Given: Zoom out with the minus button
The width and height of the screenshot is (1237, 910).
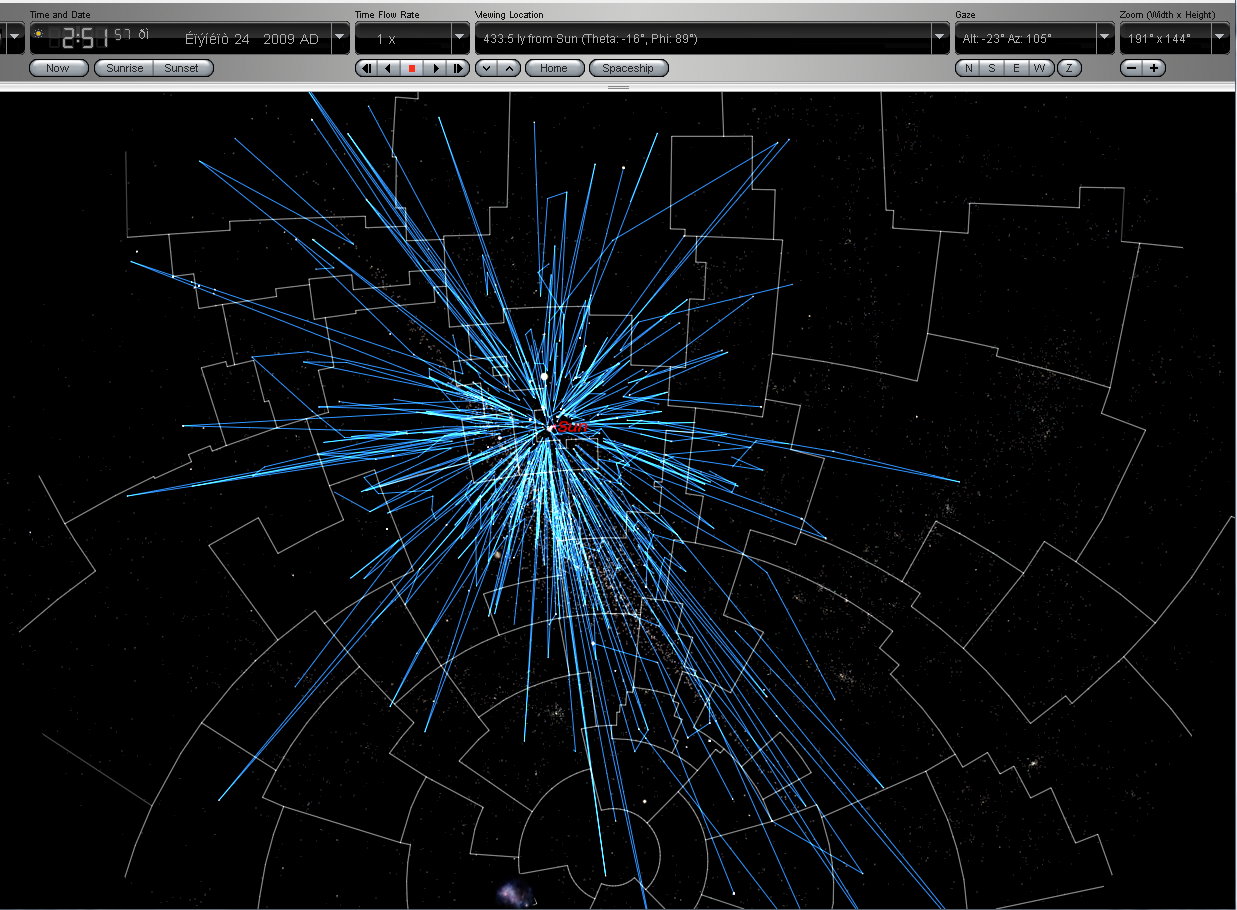Looking at the screenshot, I should [1131, 68].
